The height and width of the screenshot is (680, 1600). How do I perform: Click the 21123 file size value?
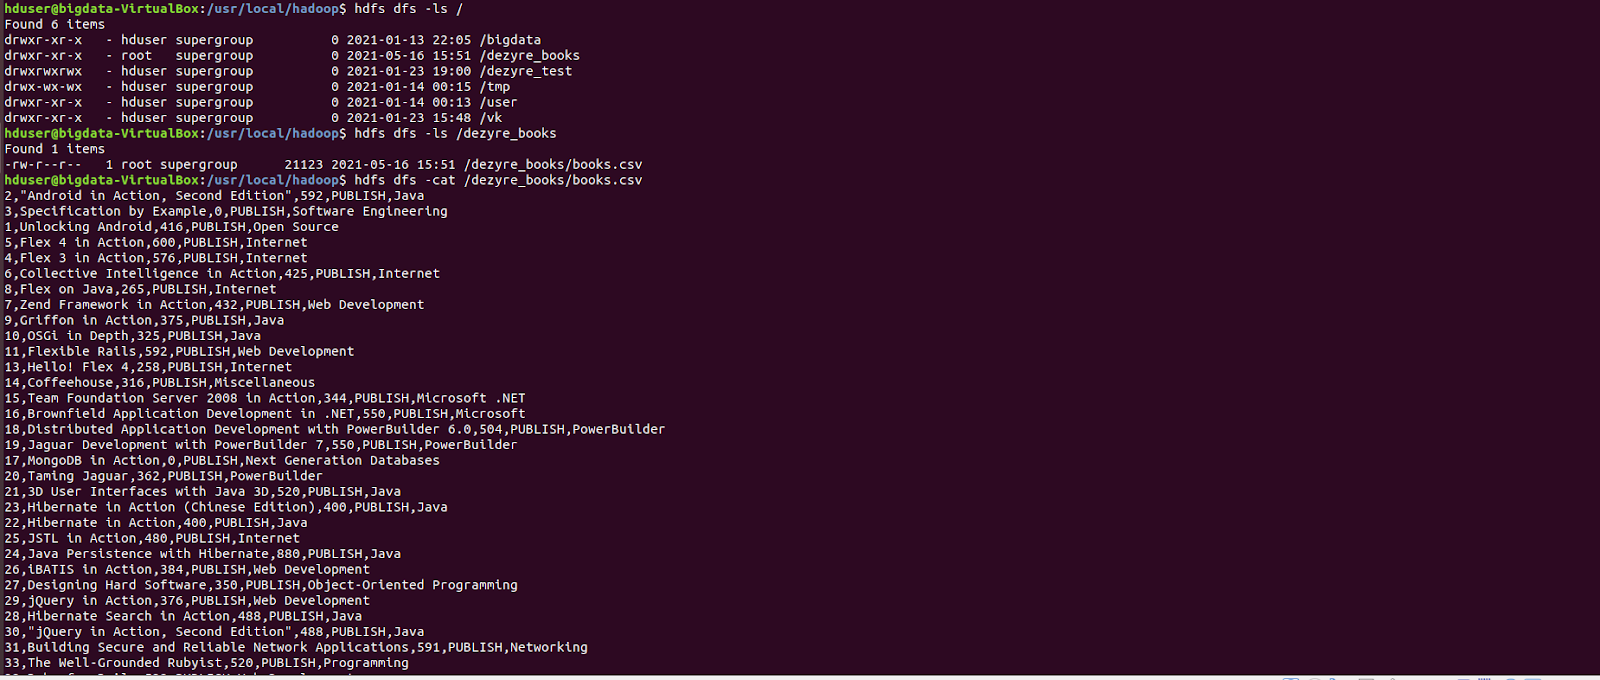point(304,165)
